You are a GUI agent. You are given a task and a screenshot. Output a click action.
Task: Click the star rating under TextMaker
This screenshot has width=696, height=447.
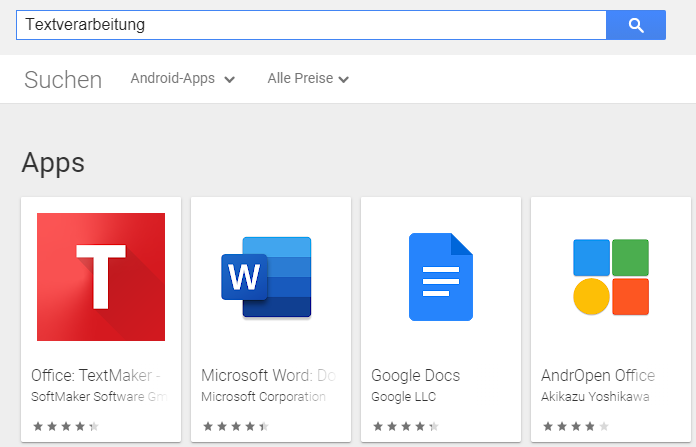point(66,427)
